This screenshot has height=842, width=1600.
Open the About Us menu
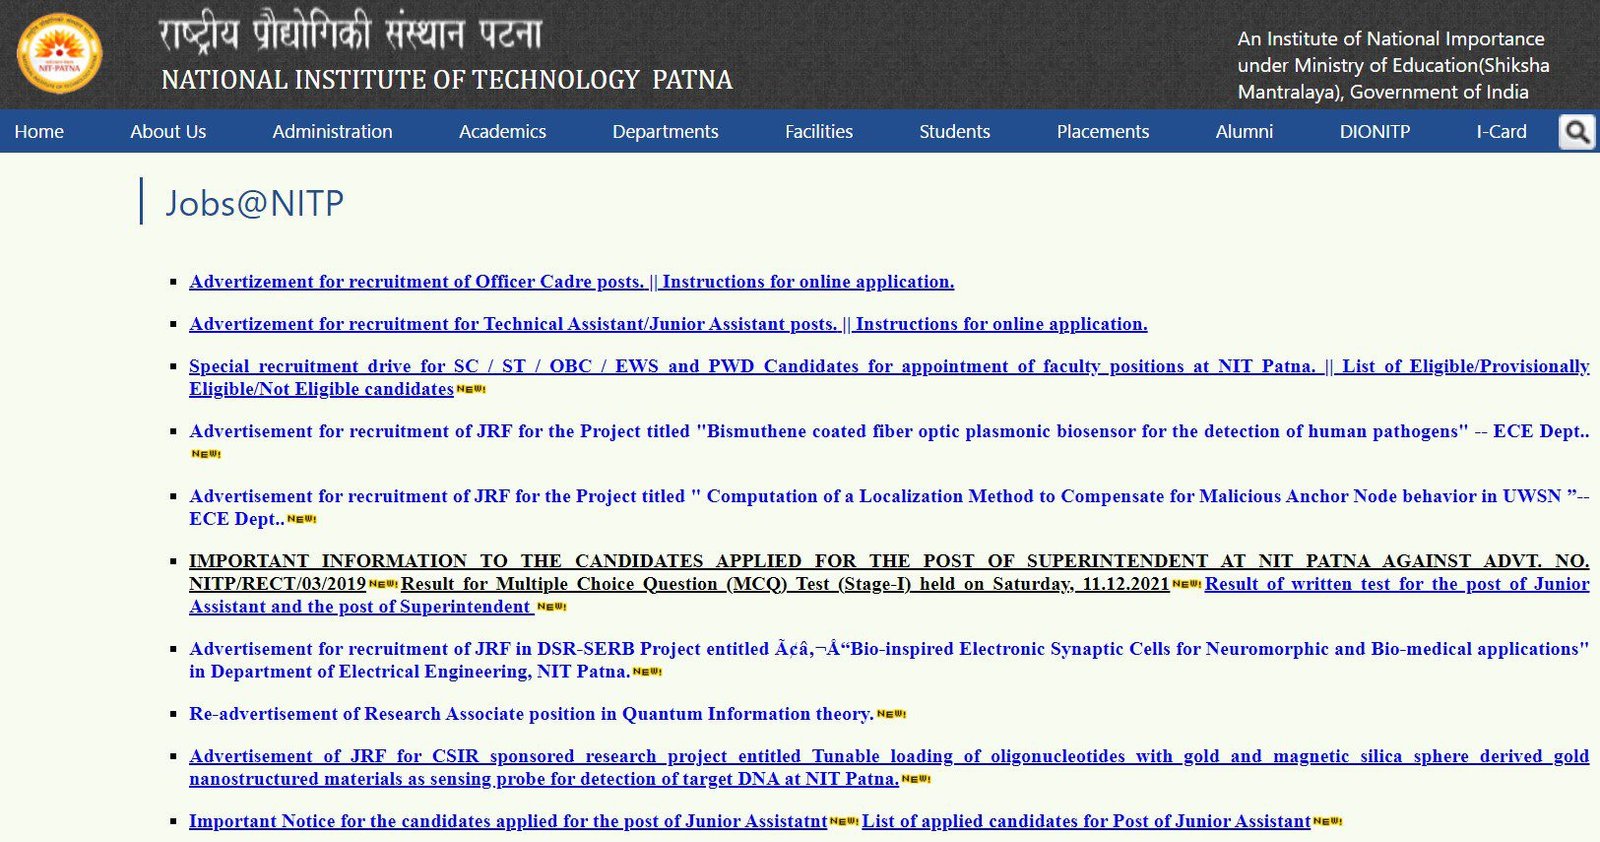click(x=168, y=132)
